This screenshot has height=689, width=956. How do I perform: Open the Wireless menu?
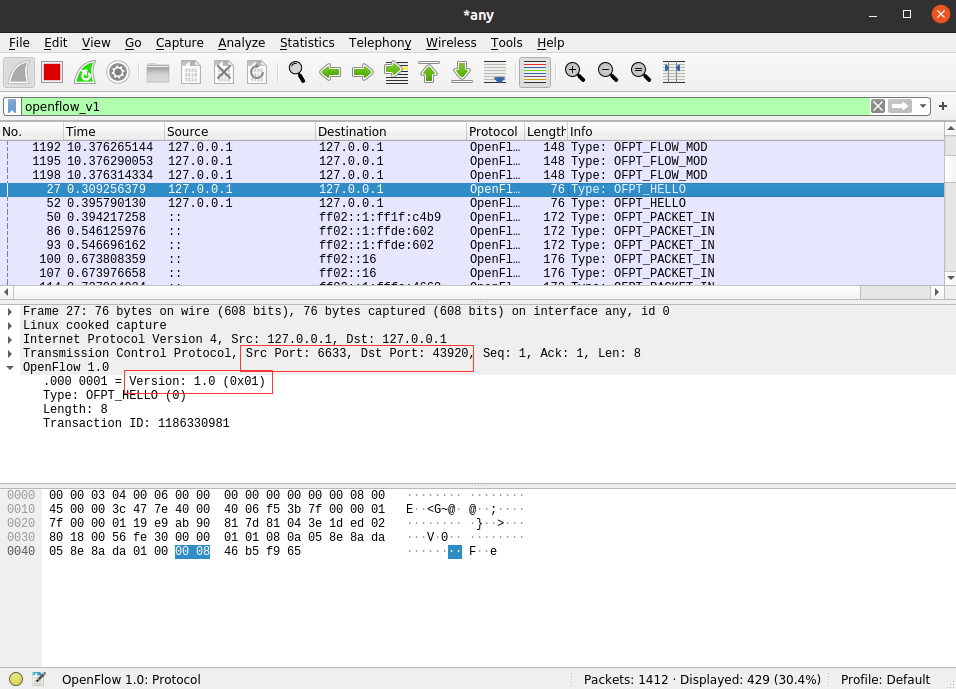click(x=451, y=43)
